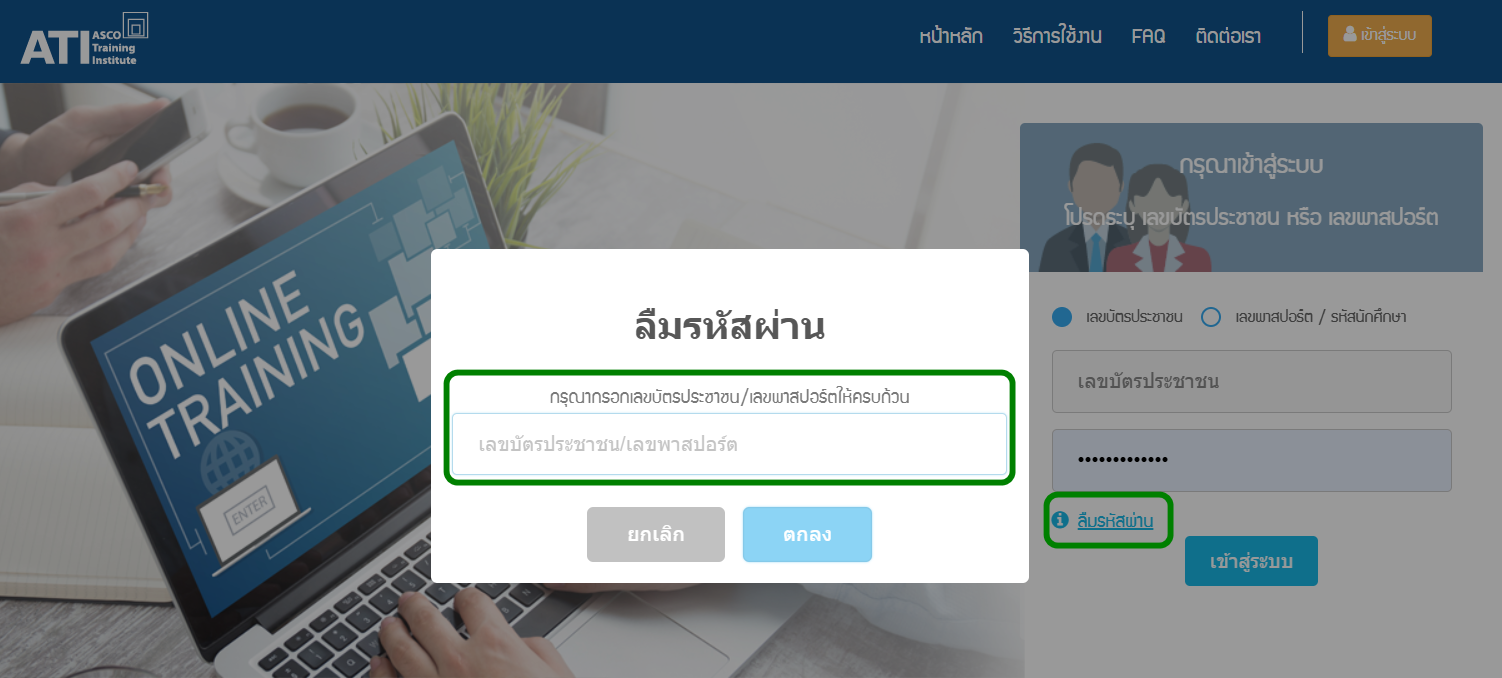Open the ติดต่อเรา menu item
The image size is (1502, 678).
(x=1228, y=37)
